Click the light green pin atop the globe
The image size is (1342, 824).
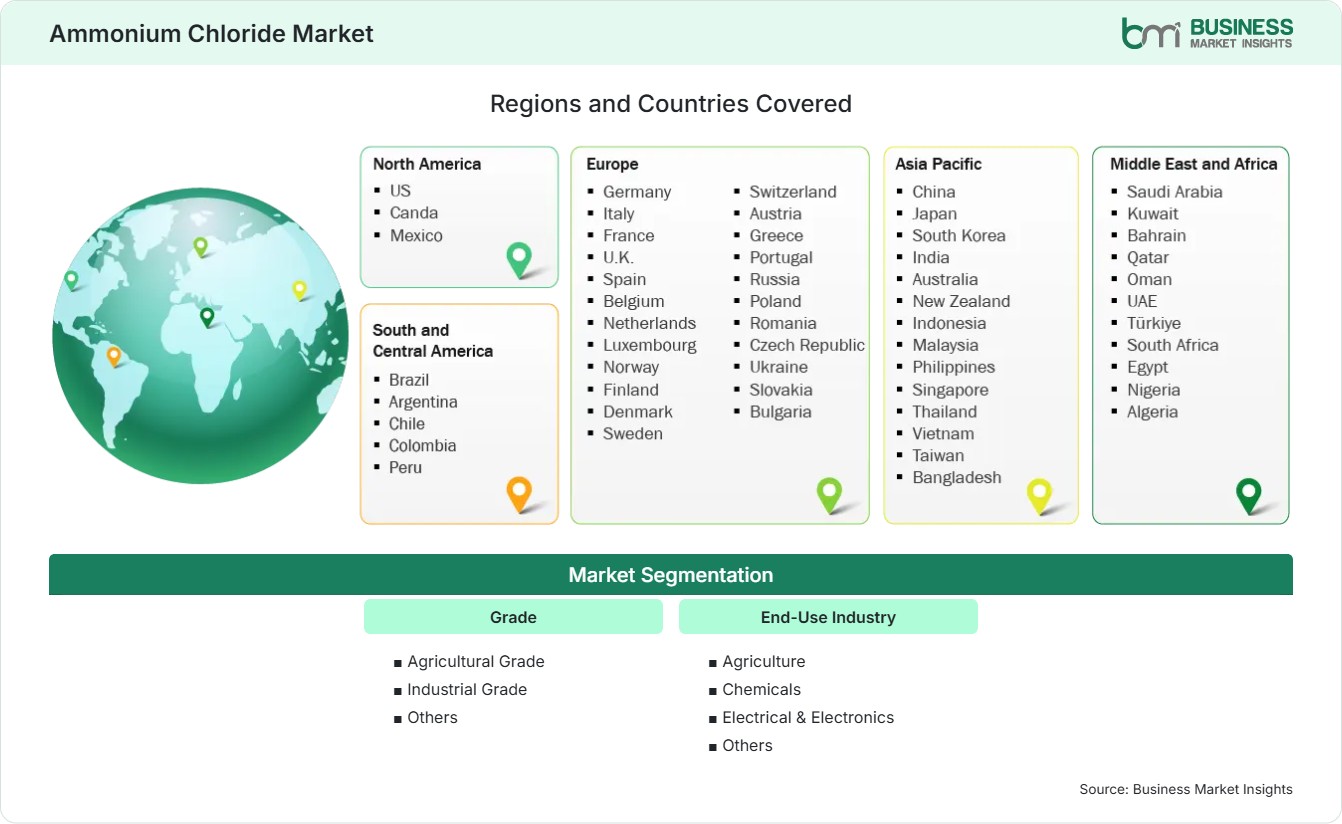point(200,246)
